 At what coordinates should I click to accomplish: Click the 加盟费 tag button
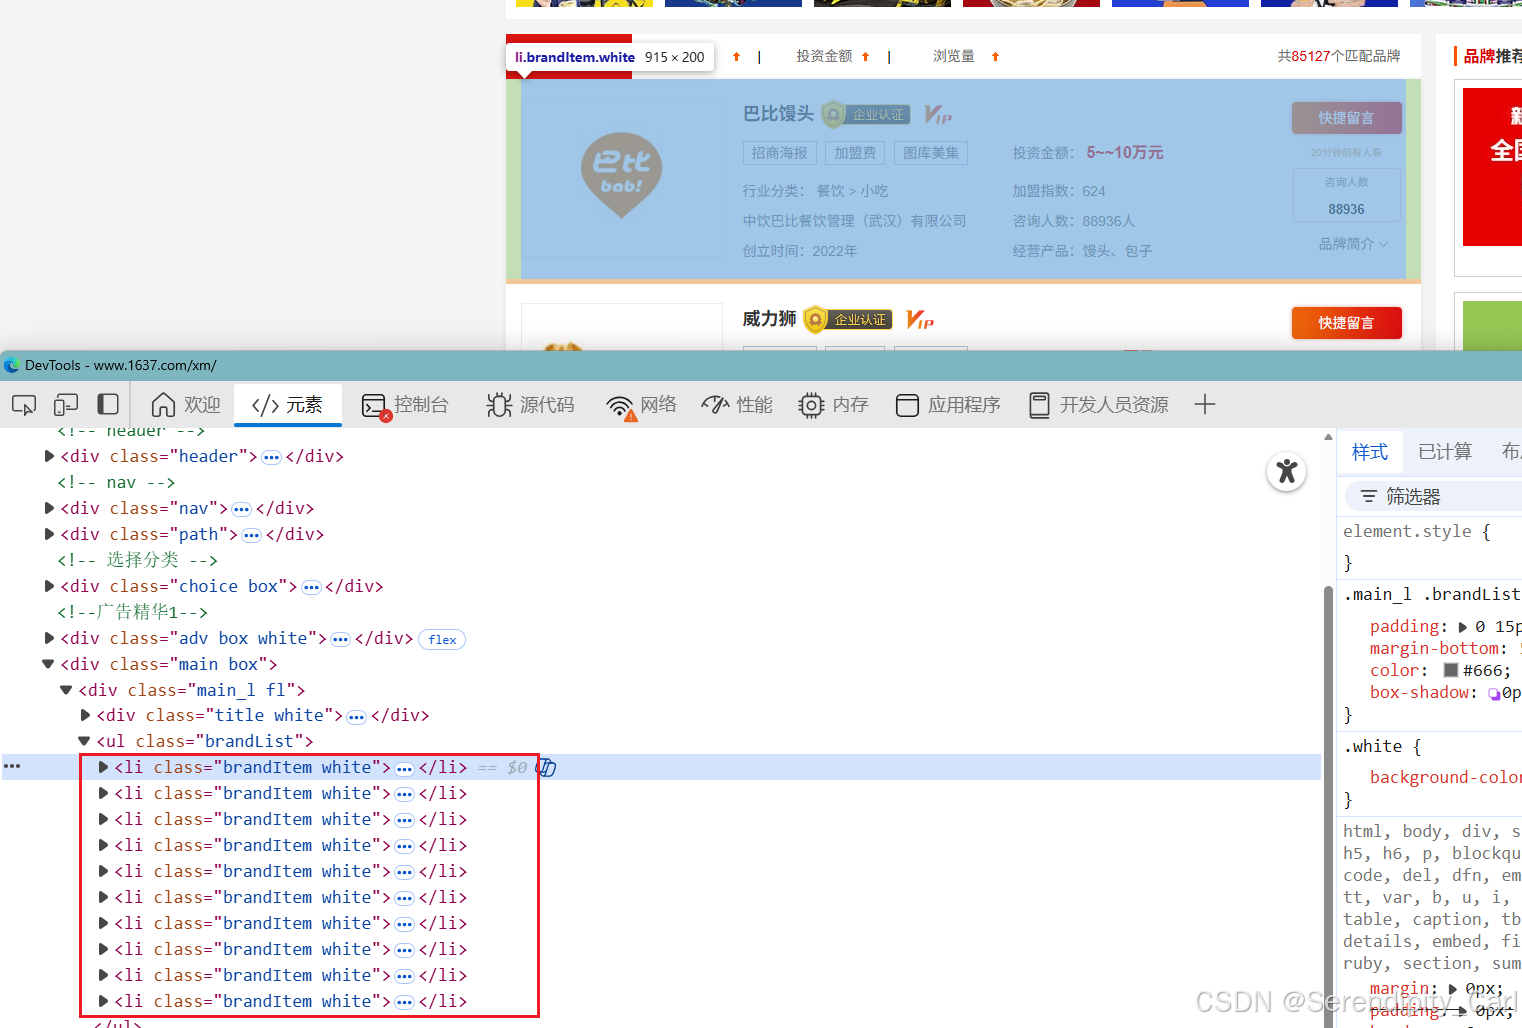[855, 153]
